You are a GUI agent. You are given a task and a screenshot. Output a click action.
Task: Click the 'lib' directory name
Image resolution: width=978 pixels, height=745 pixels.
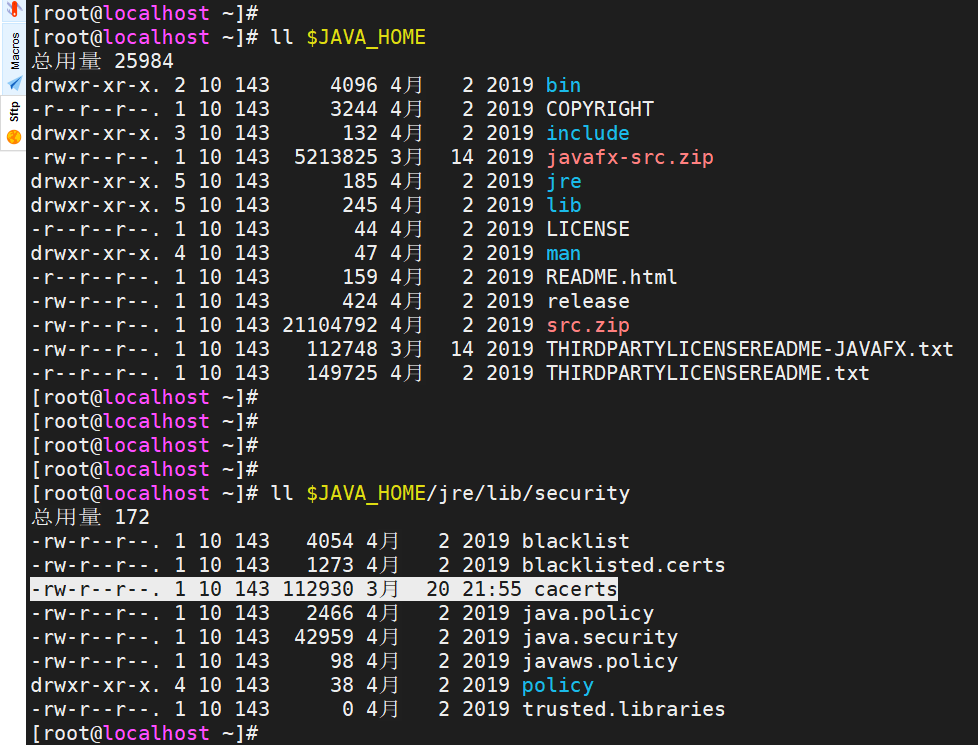(563, 205)
